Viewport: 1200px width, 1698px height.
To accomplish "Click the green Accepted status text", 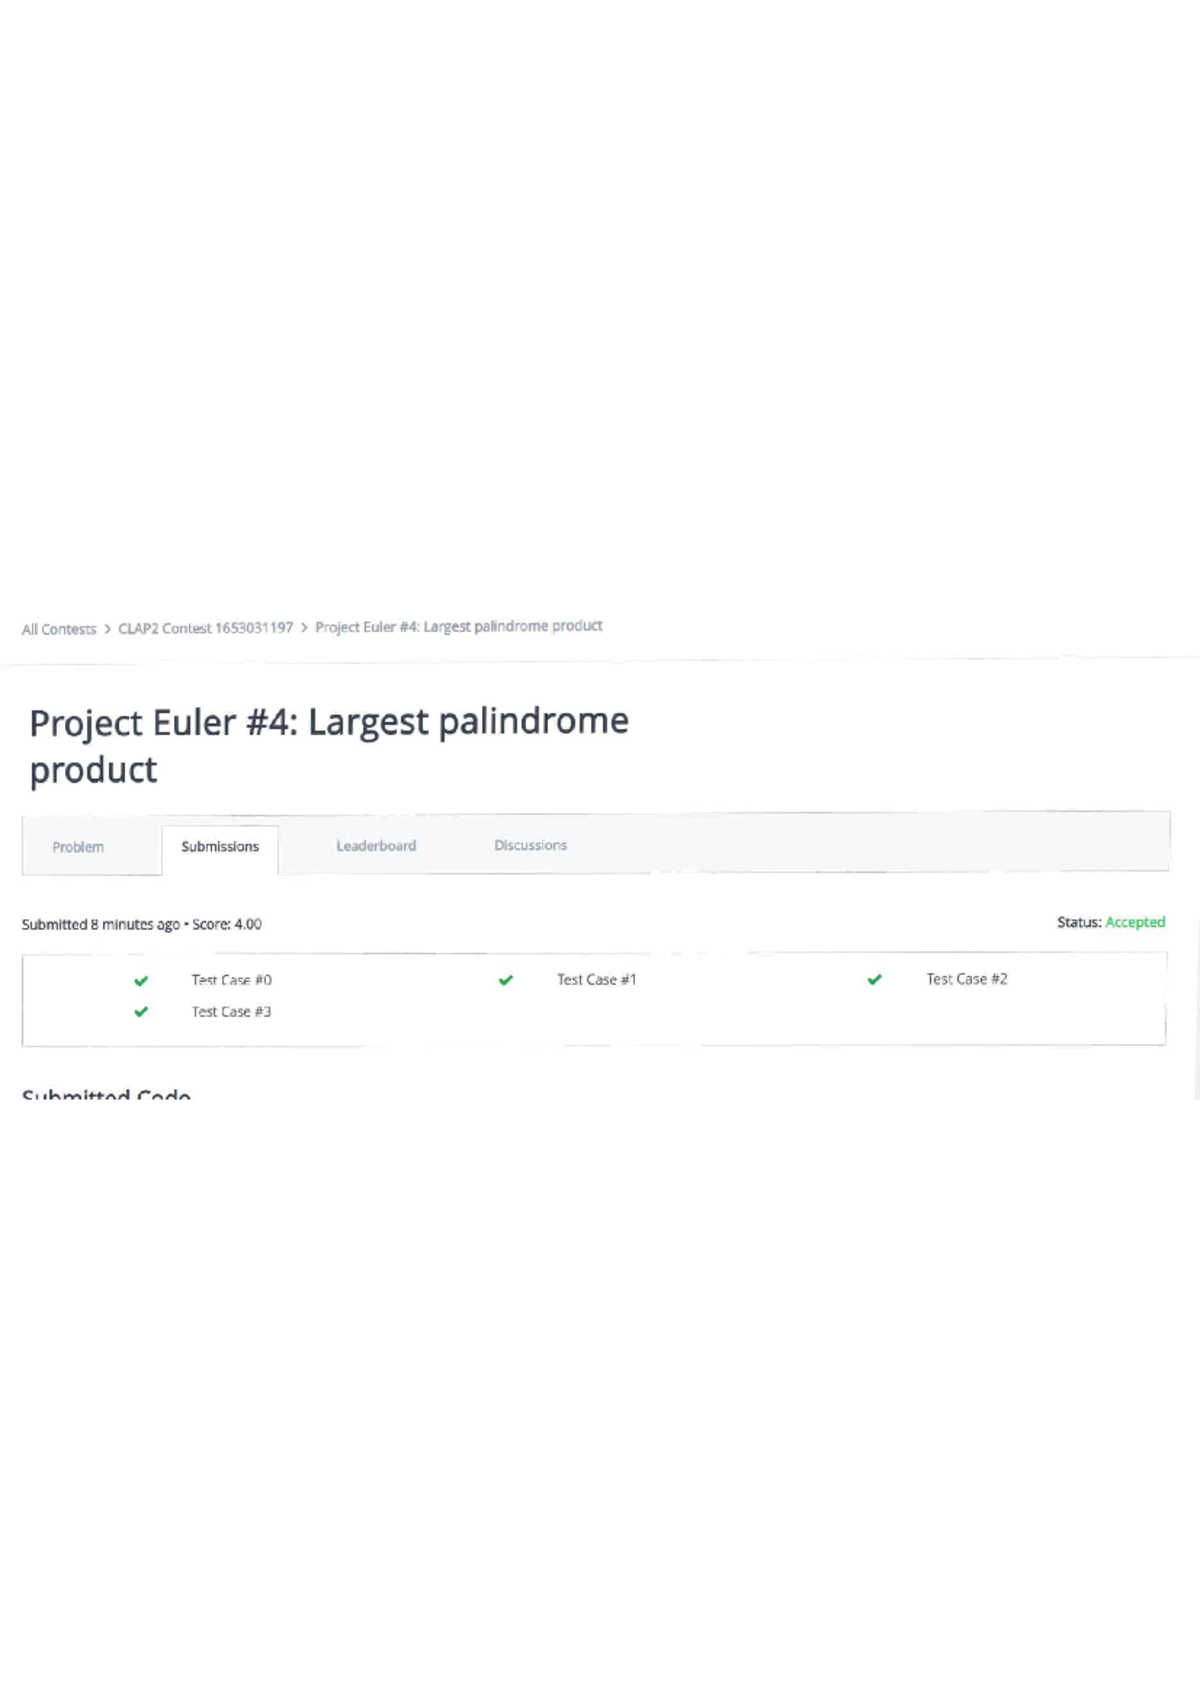I will [x=1135, y=922].
